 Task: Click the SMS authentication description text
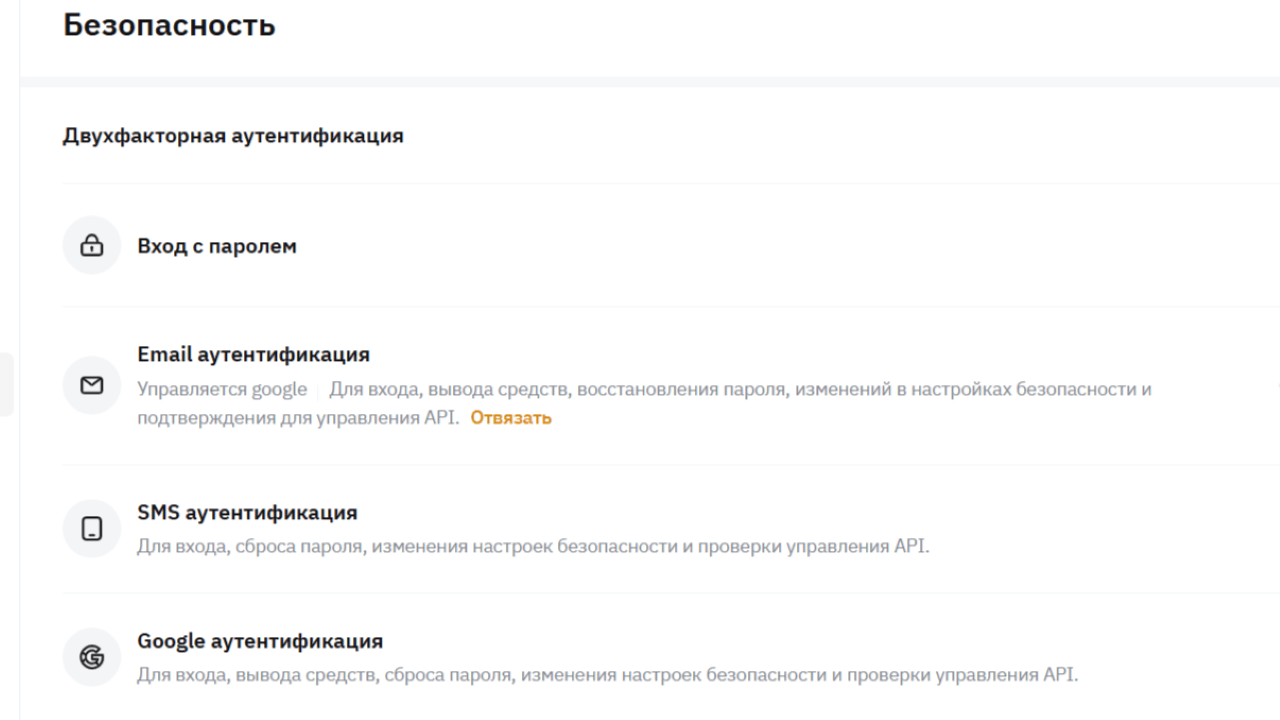533,547
